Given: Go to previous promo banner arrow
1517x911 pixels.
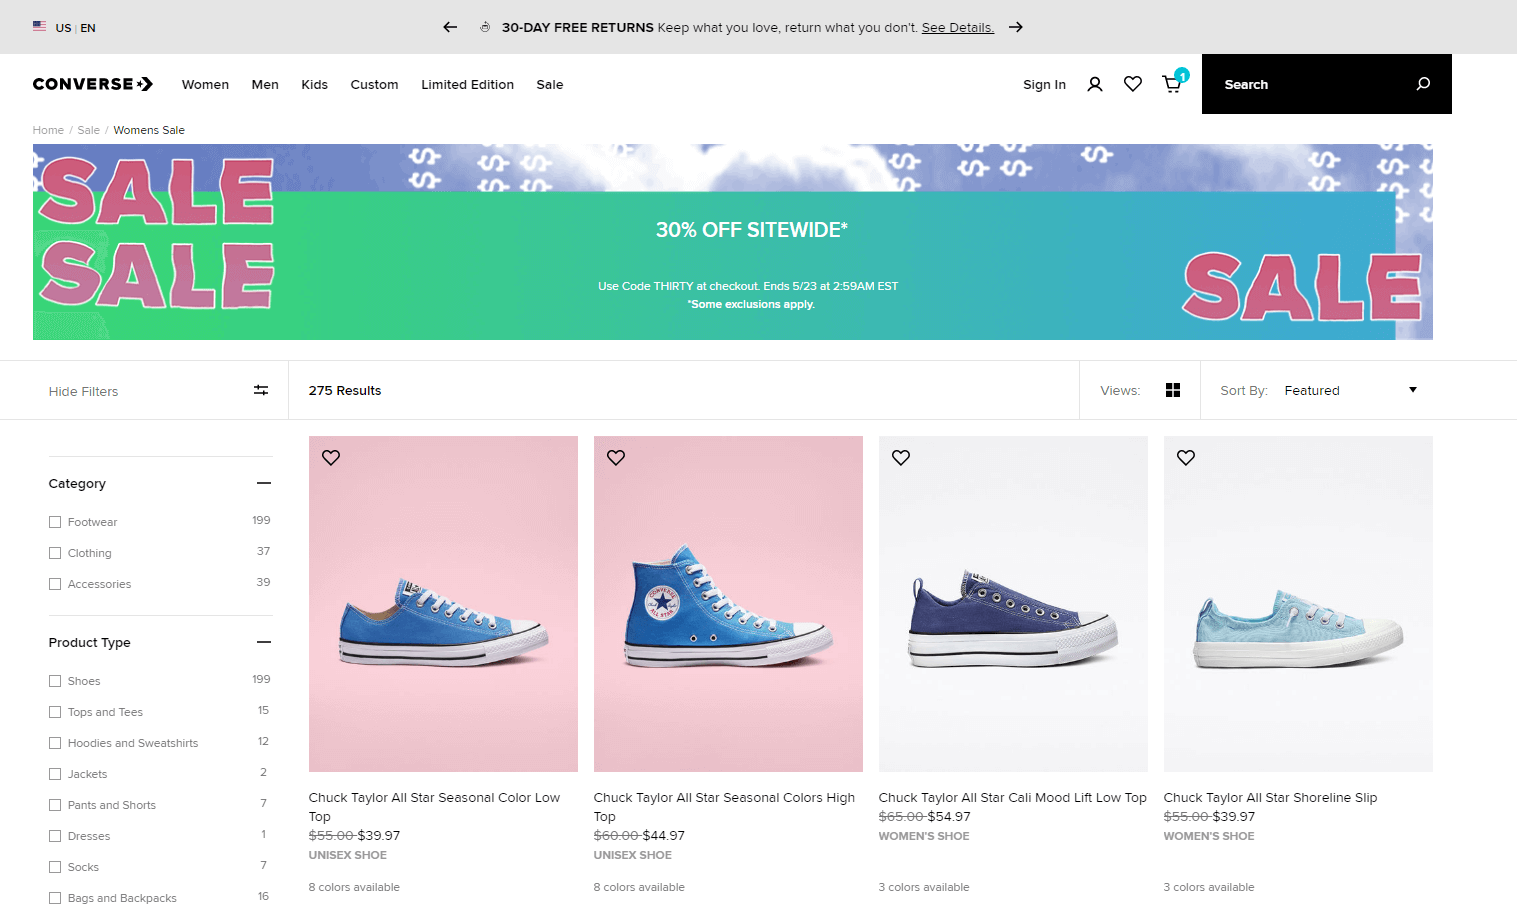Looking at the screenshot, I should coord(450,27).
